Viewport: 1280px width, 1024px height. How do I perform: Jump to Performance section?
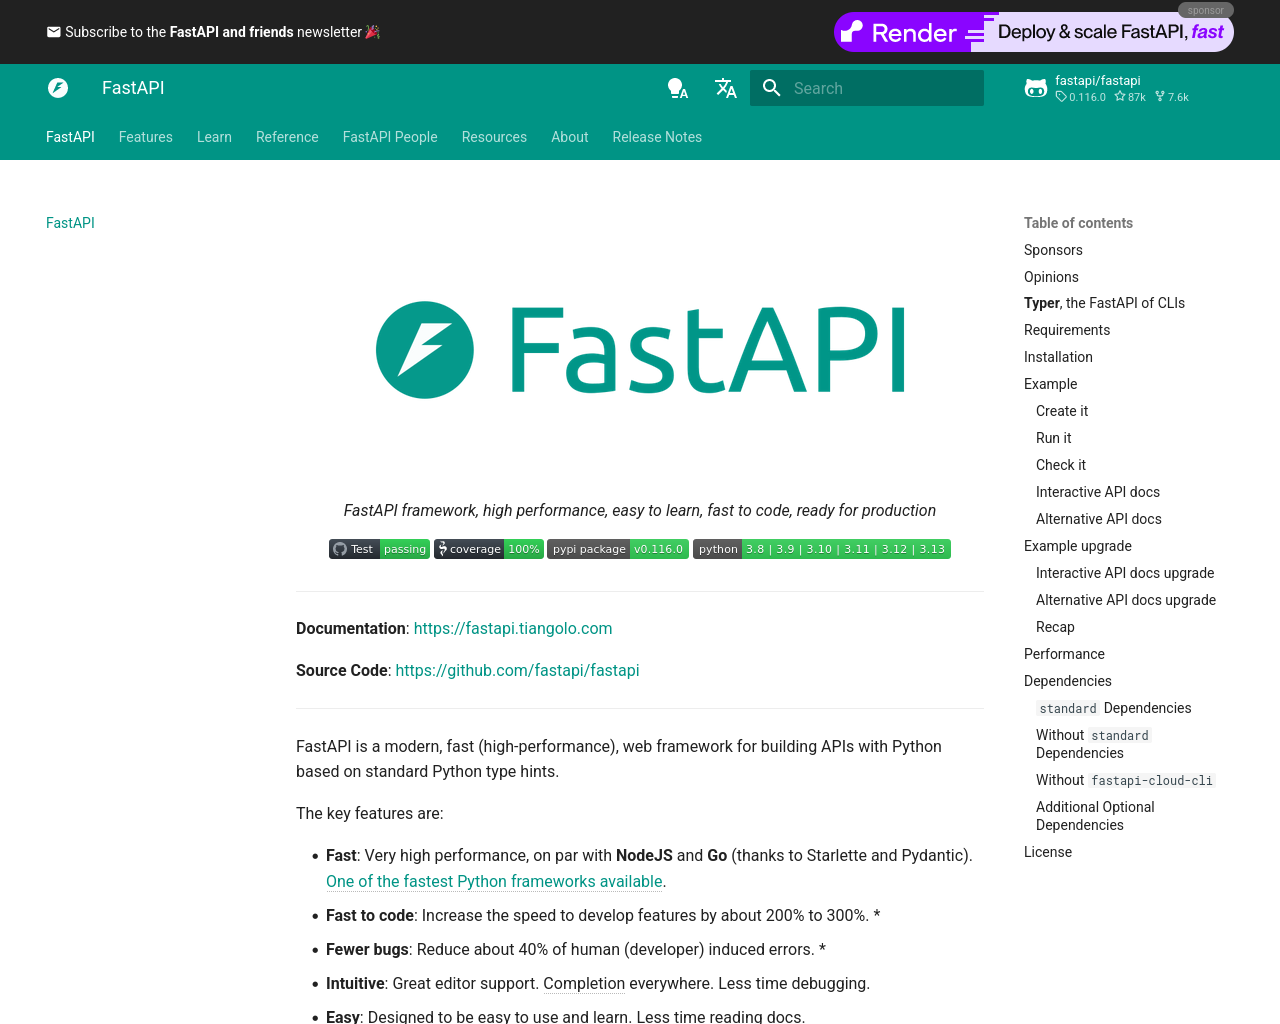tap(1064, 654)
